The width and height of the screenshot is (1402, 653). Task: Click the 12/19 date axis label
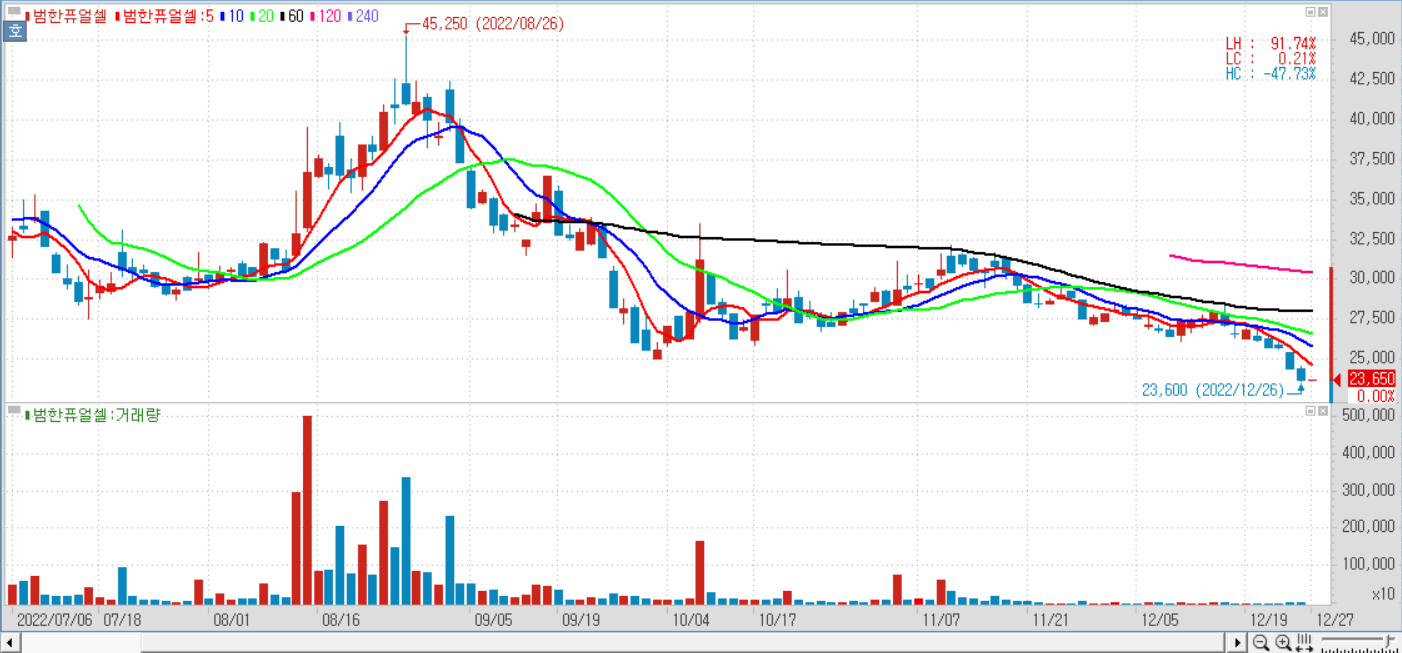[x=1269, y=620]
